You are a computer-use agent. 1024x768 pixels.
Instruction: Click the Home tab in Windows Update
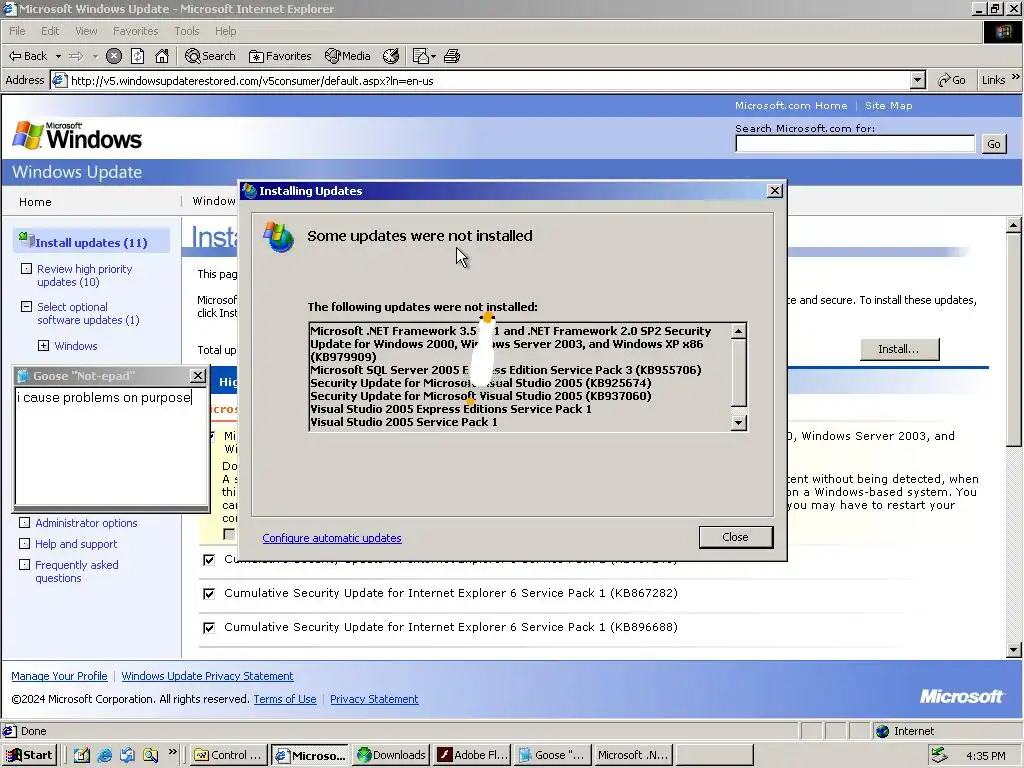35,202
